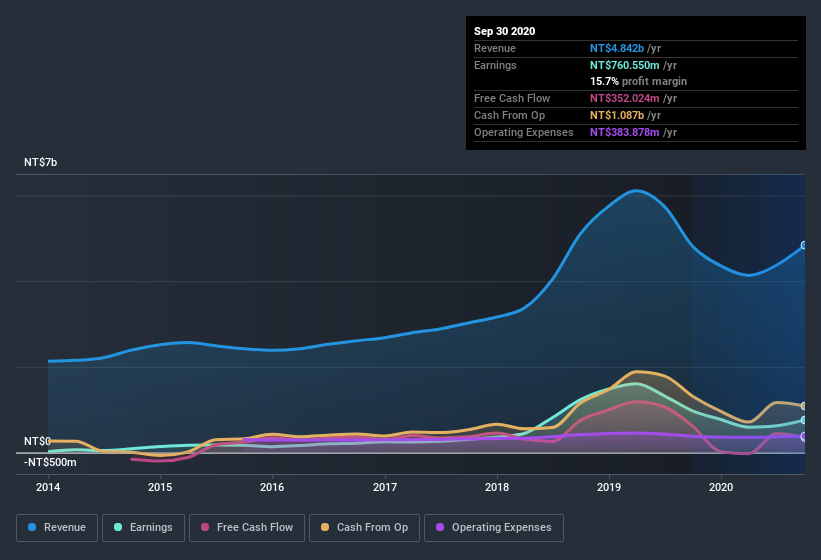Click the NT$1.087b cash from op value
This screenshot has width=821, height=560.
pos(617,115)
